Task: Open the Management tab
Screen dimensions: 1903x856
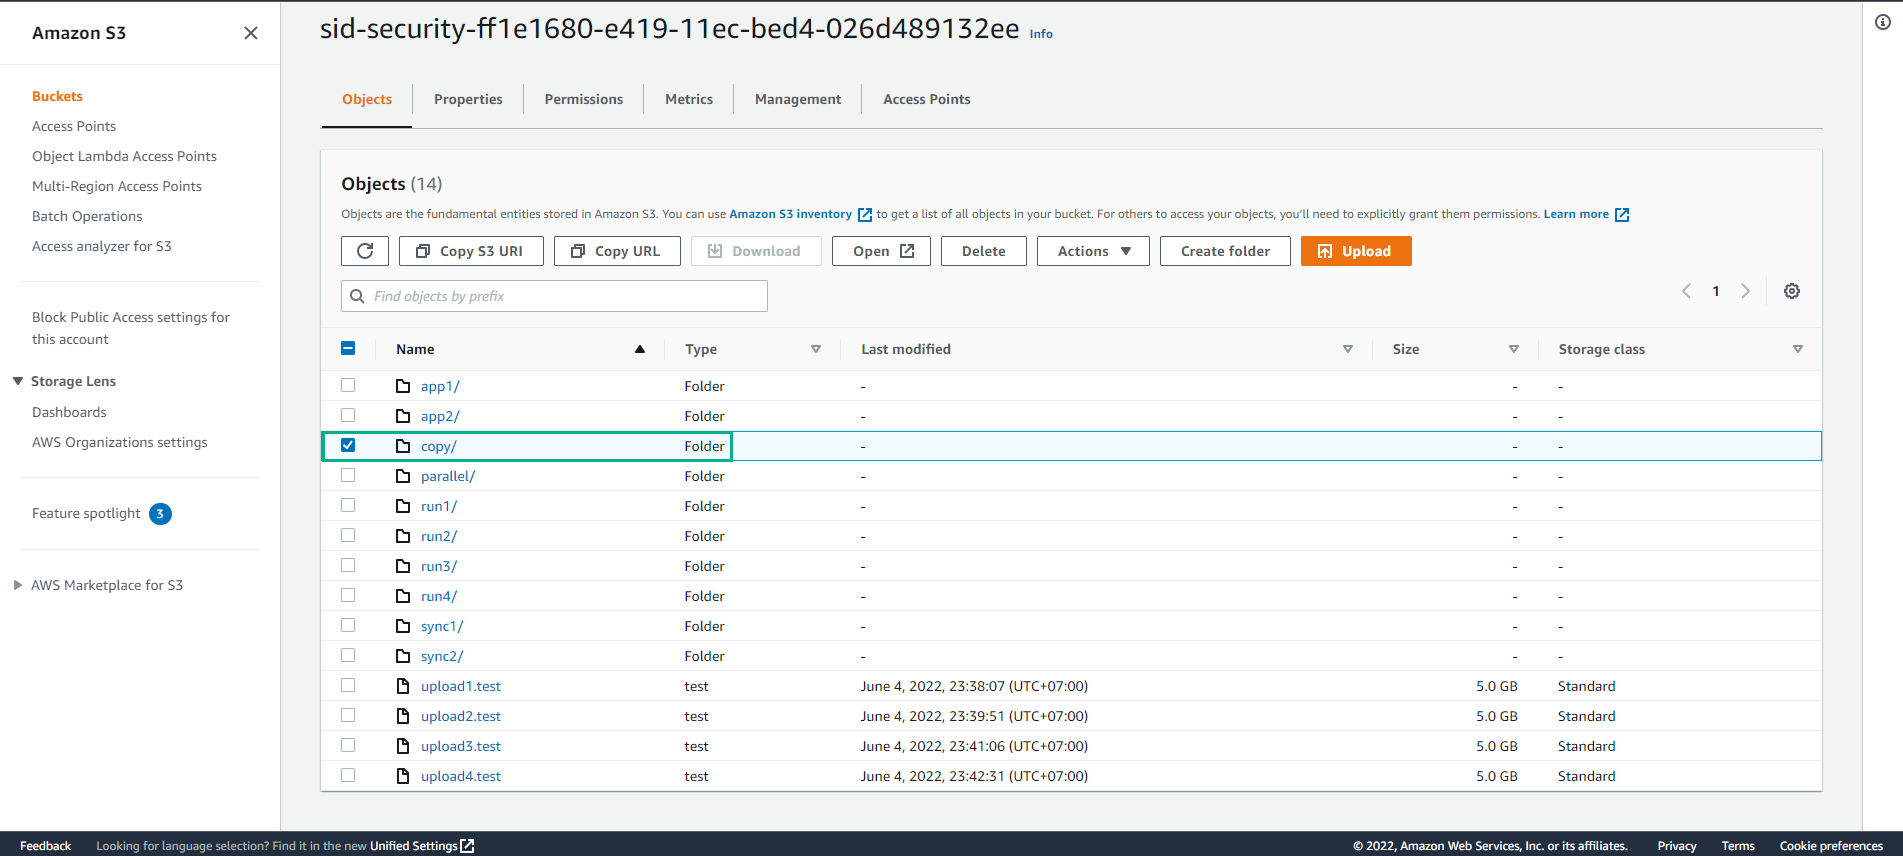Action: click(798, 99)
